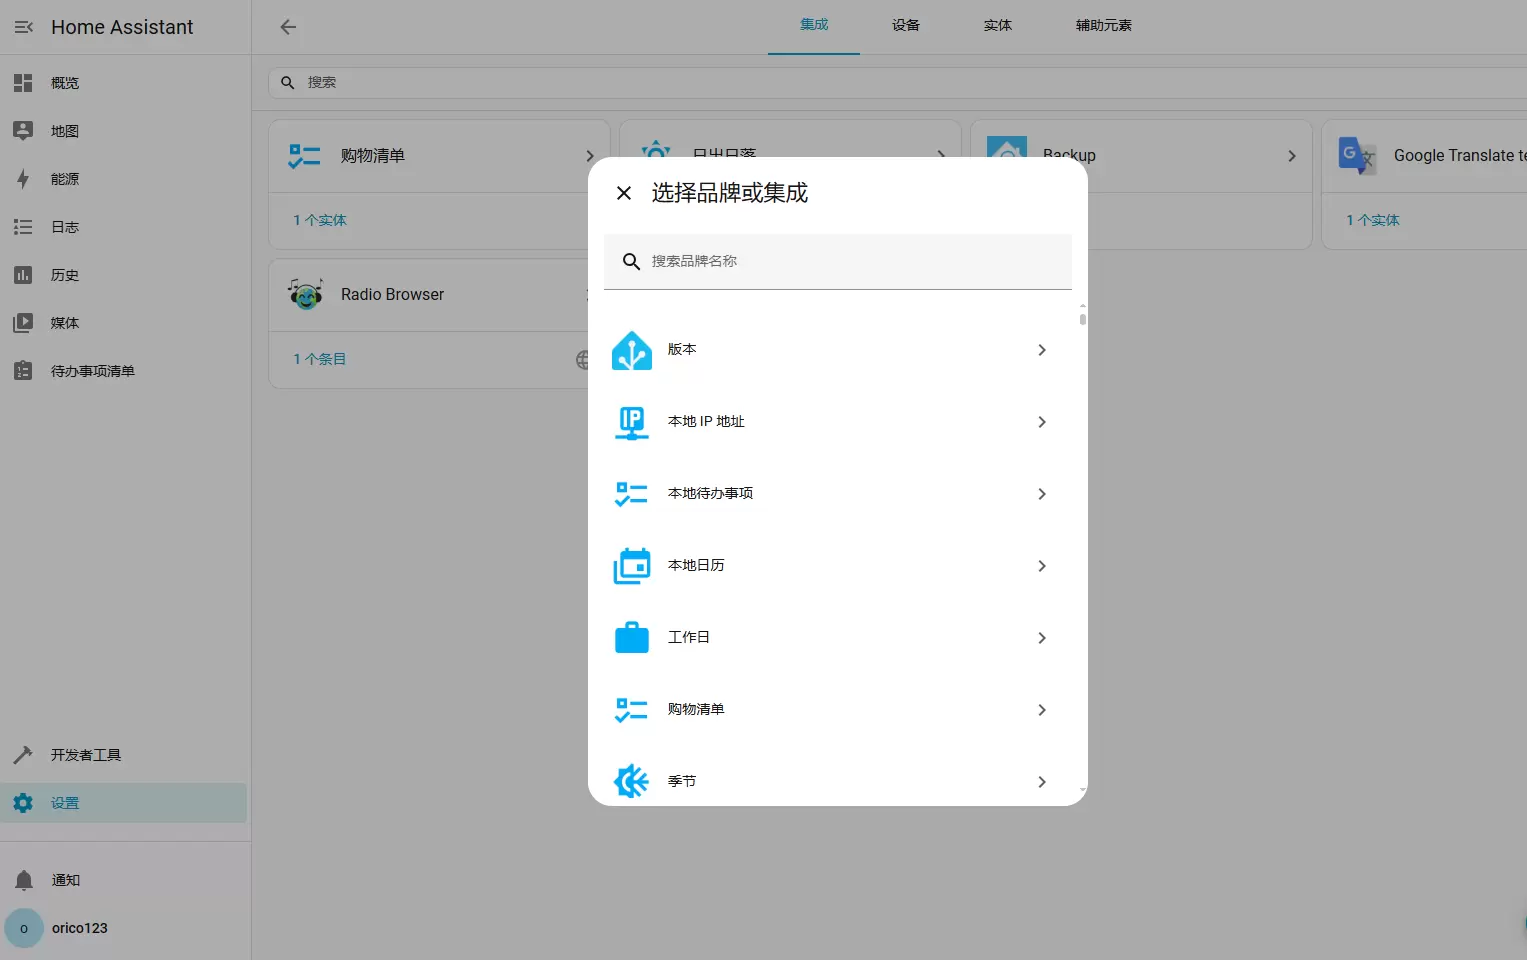Viewport: 1527px width, 960px height.
Task: Open the 1 个实体 link under 购物清单
Action: pyautogui.click(x=320, y=220)
